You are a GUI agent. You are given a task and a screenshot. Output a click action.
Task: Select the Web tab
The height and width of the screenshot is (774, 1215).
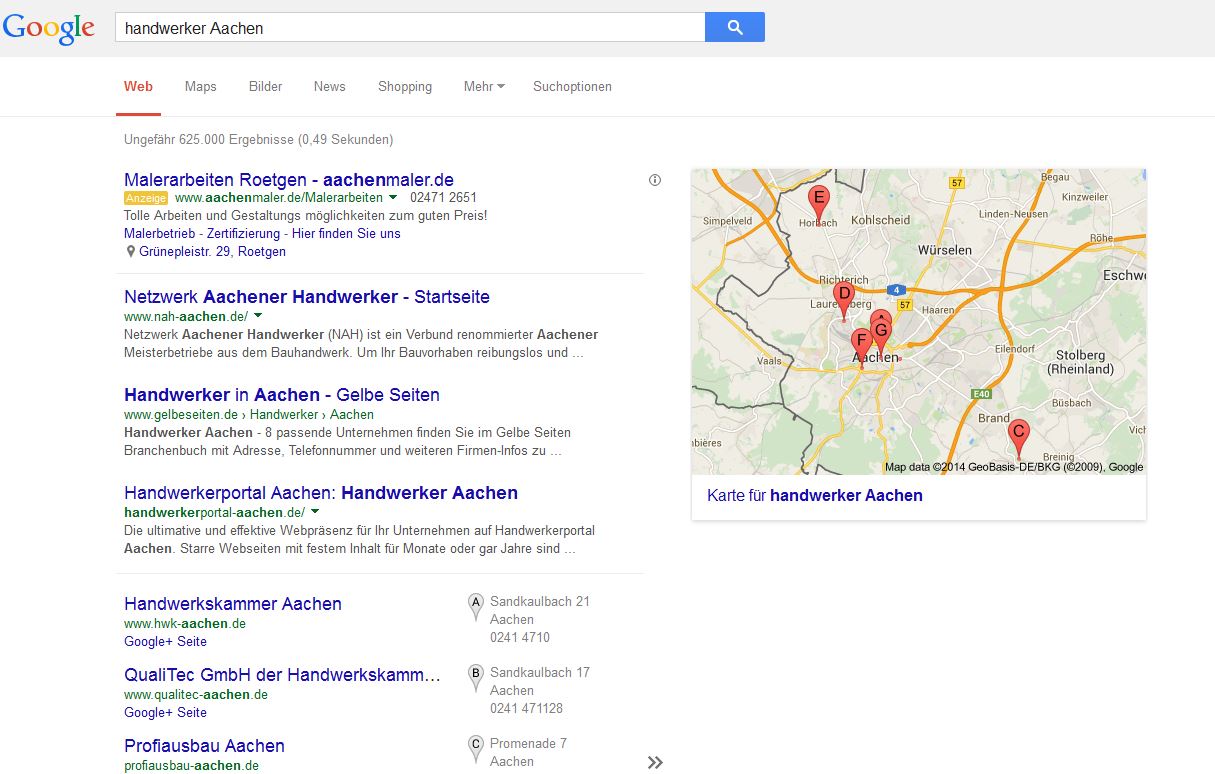[138, 87]
